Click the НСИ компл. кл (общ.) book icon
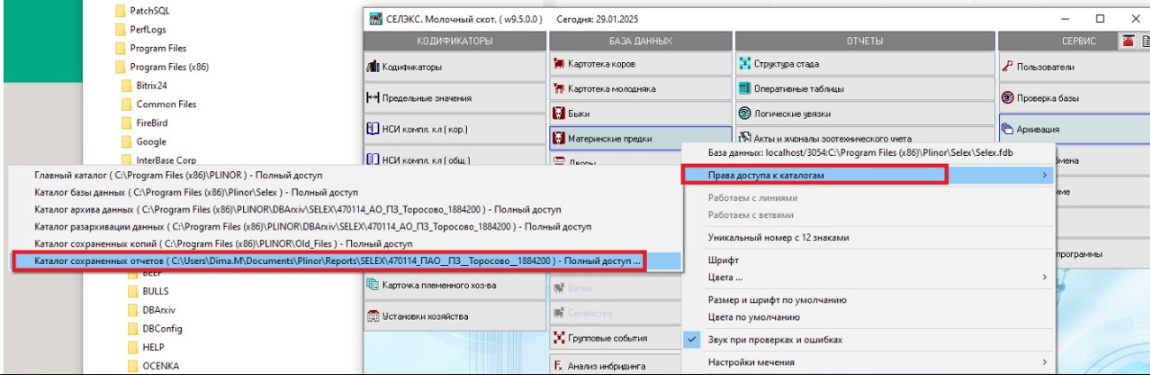Image resolution: width=1150 pixels, height=375 pixels. (373, 159)
